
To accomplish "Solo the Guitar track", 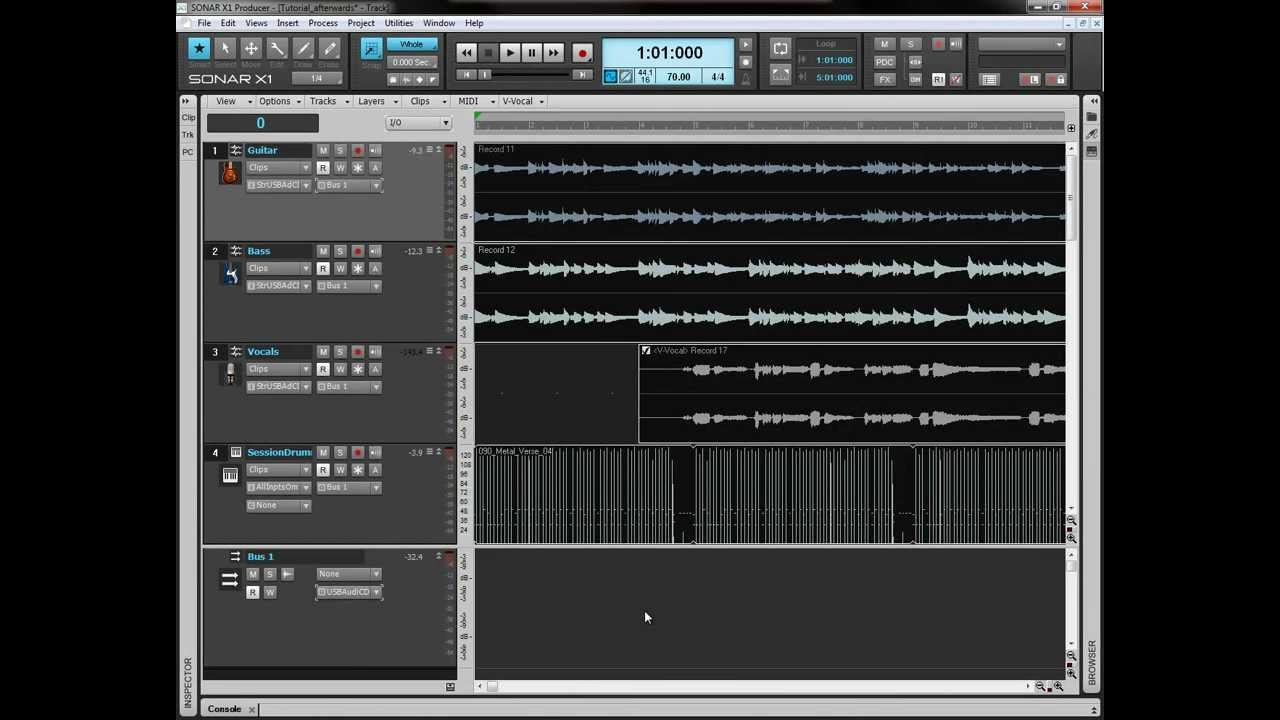I will (340, 151).
